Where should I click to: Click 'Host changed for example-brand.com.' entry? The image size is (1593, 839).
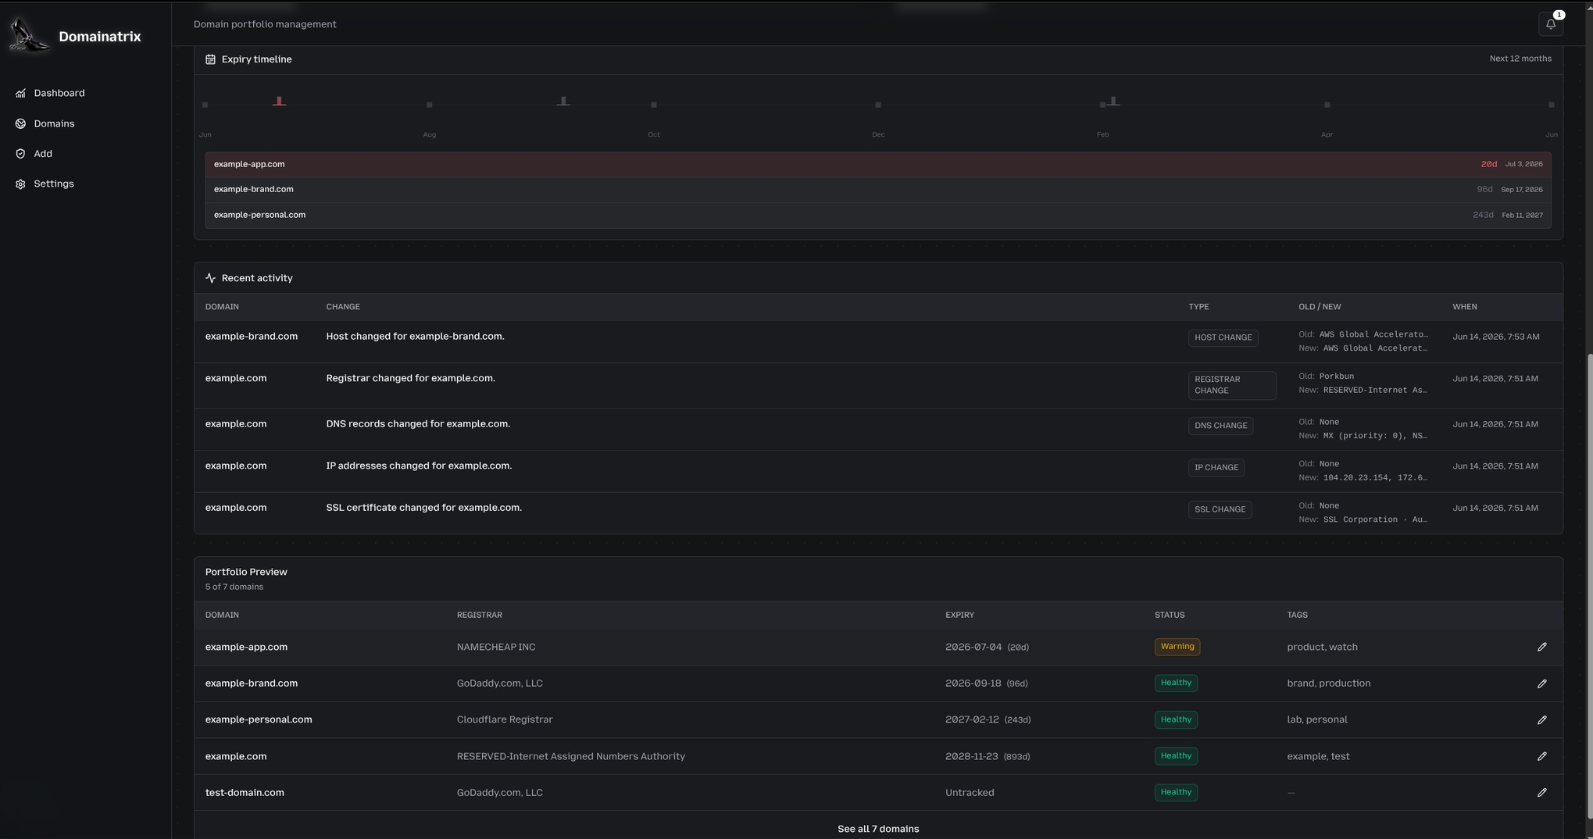(415, 337)
